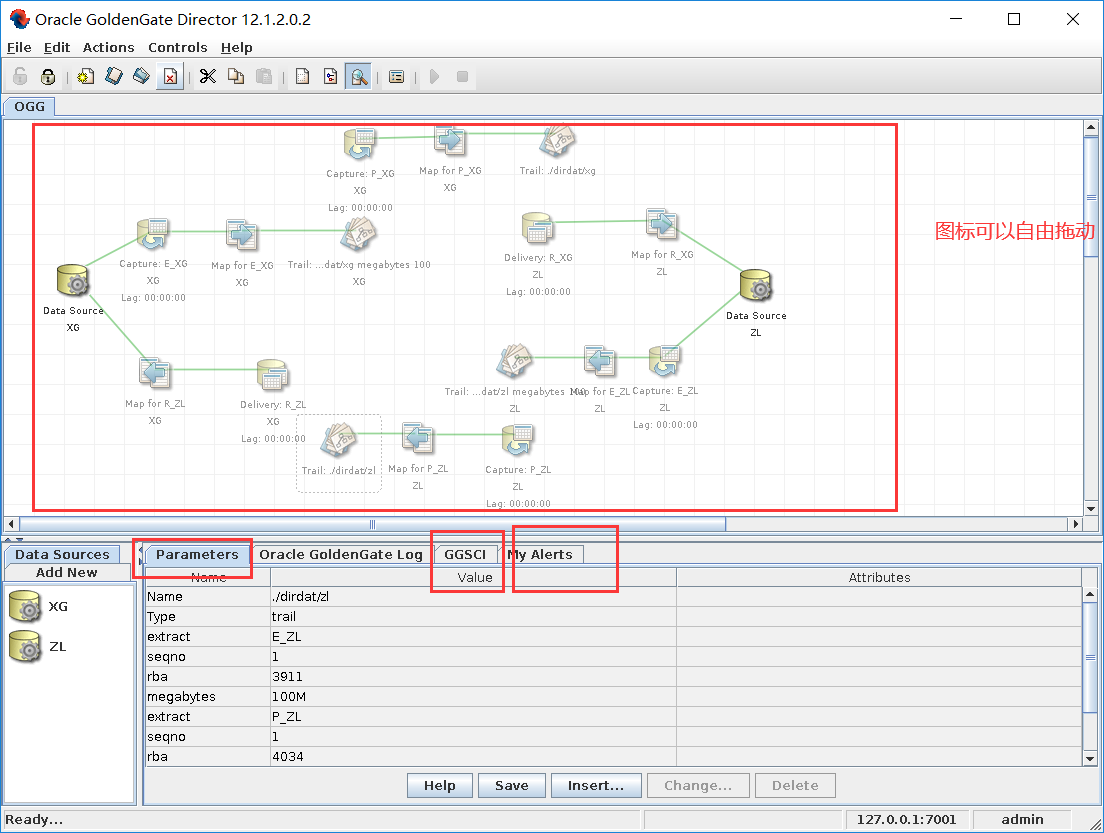This screenshot has height=833, width=1104.
Task: Open the Controls menu
Action: 177,47
